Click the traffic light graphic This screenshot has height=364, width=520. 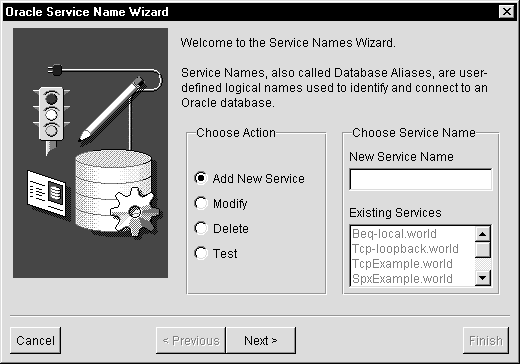[x=51, y=120]
